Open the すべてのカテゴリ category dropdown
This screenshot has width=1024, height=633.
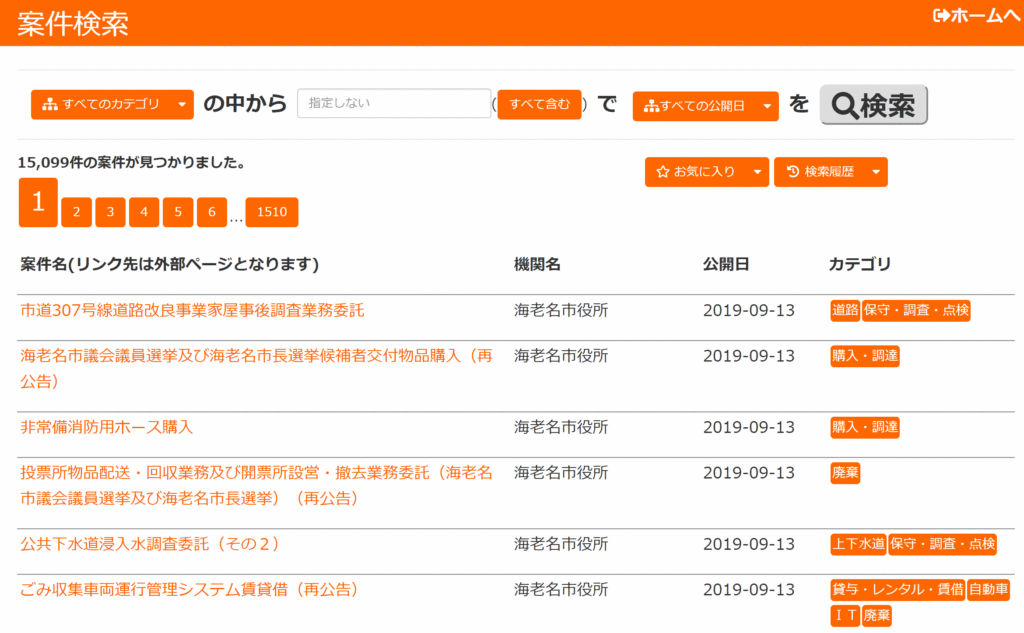111,104
